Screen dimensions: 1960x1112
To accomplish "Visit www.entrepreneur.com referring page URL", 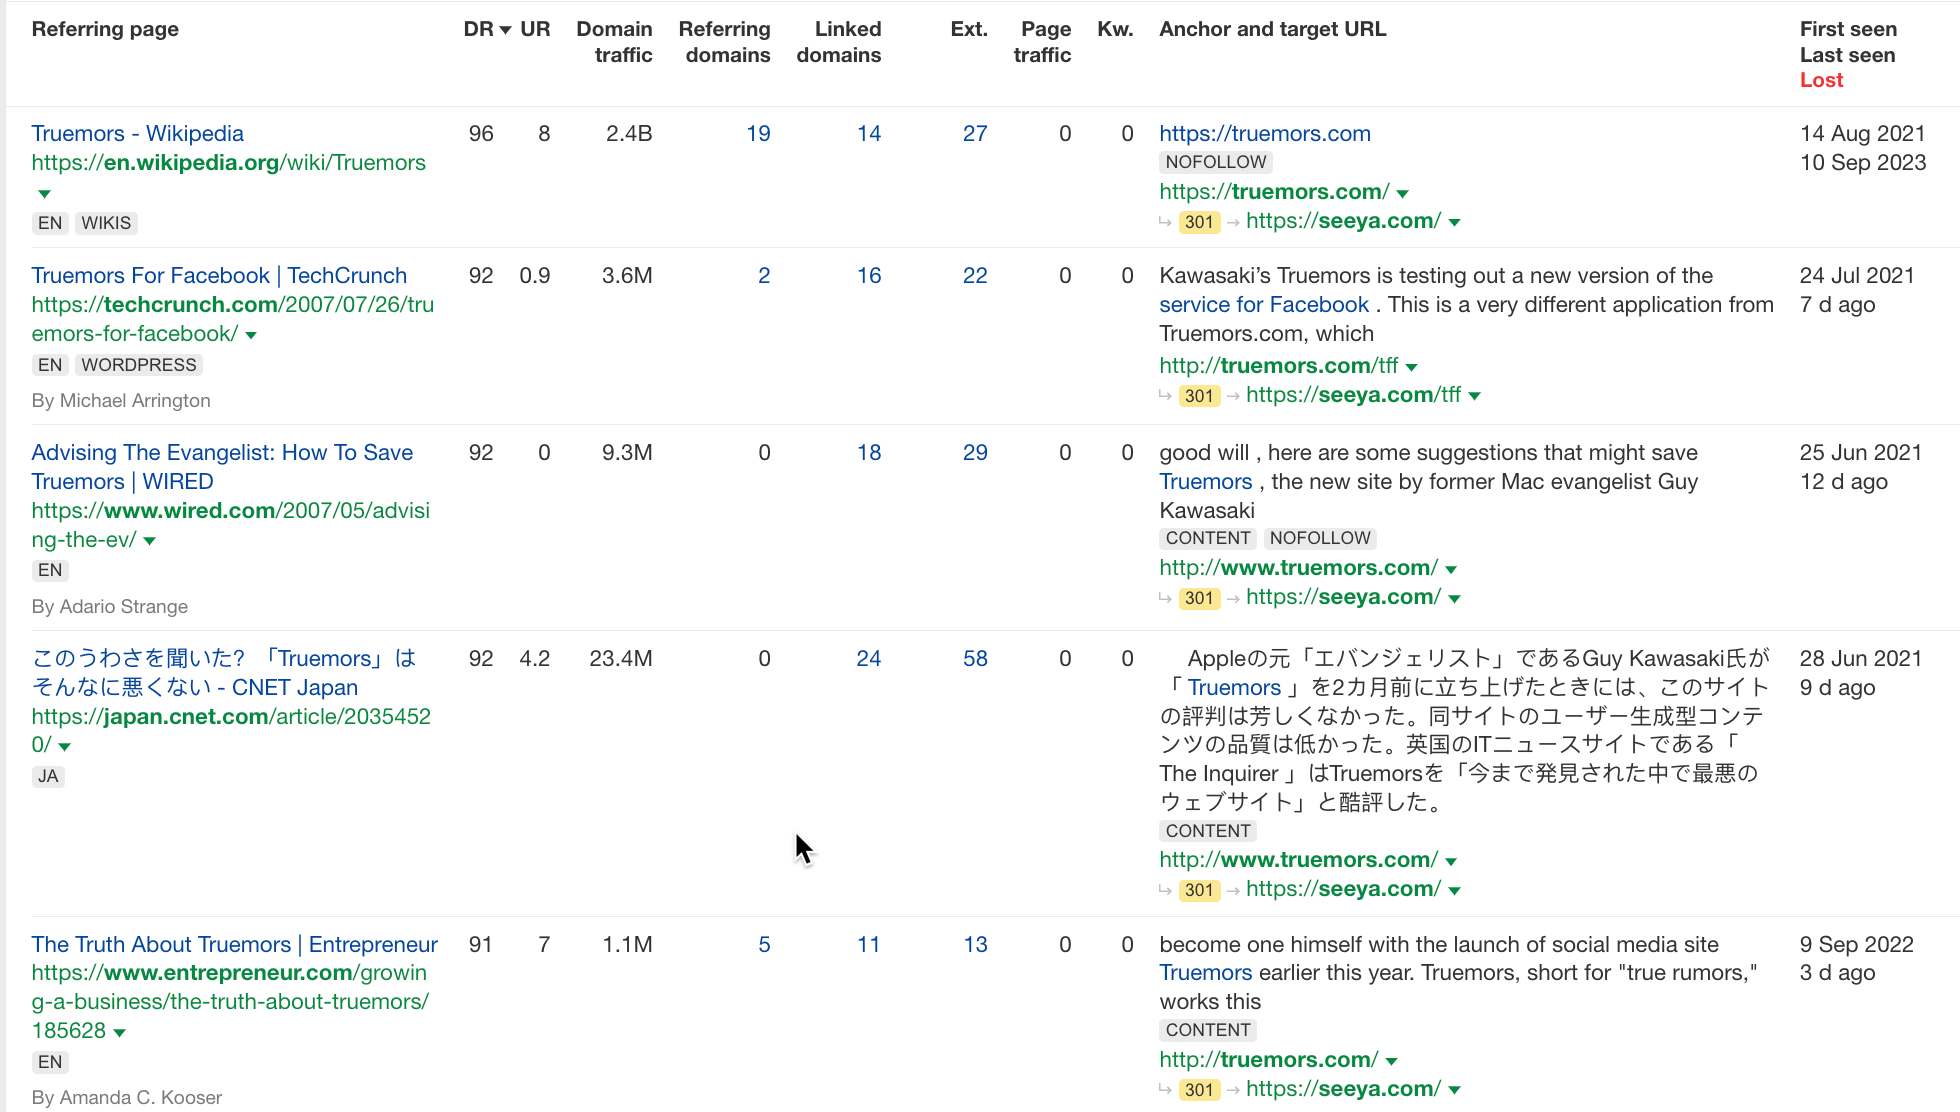I will pyautogui.click(x=230, y=1001).
